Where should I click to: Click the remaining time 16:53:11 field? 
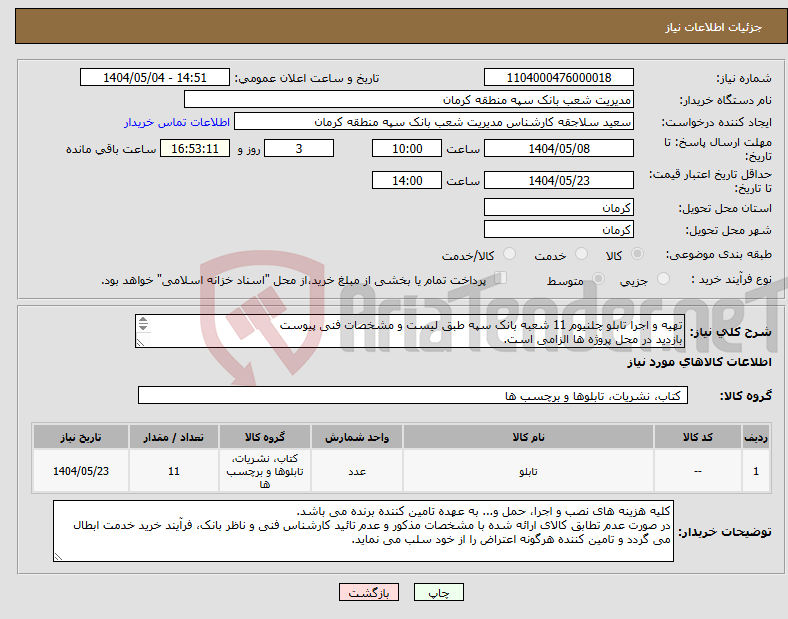pyautogui.click(x=195, y=148)
